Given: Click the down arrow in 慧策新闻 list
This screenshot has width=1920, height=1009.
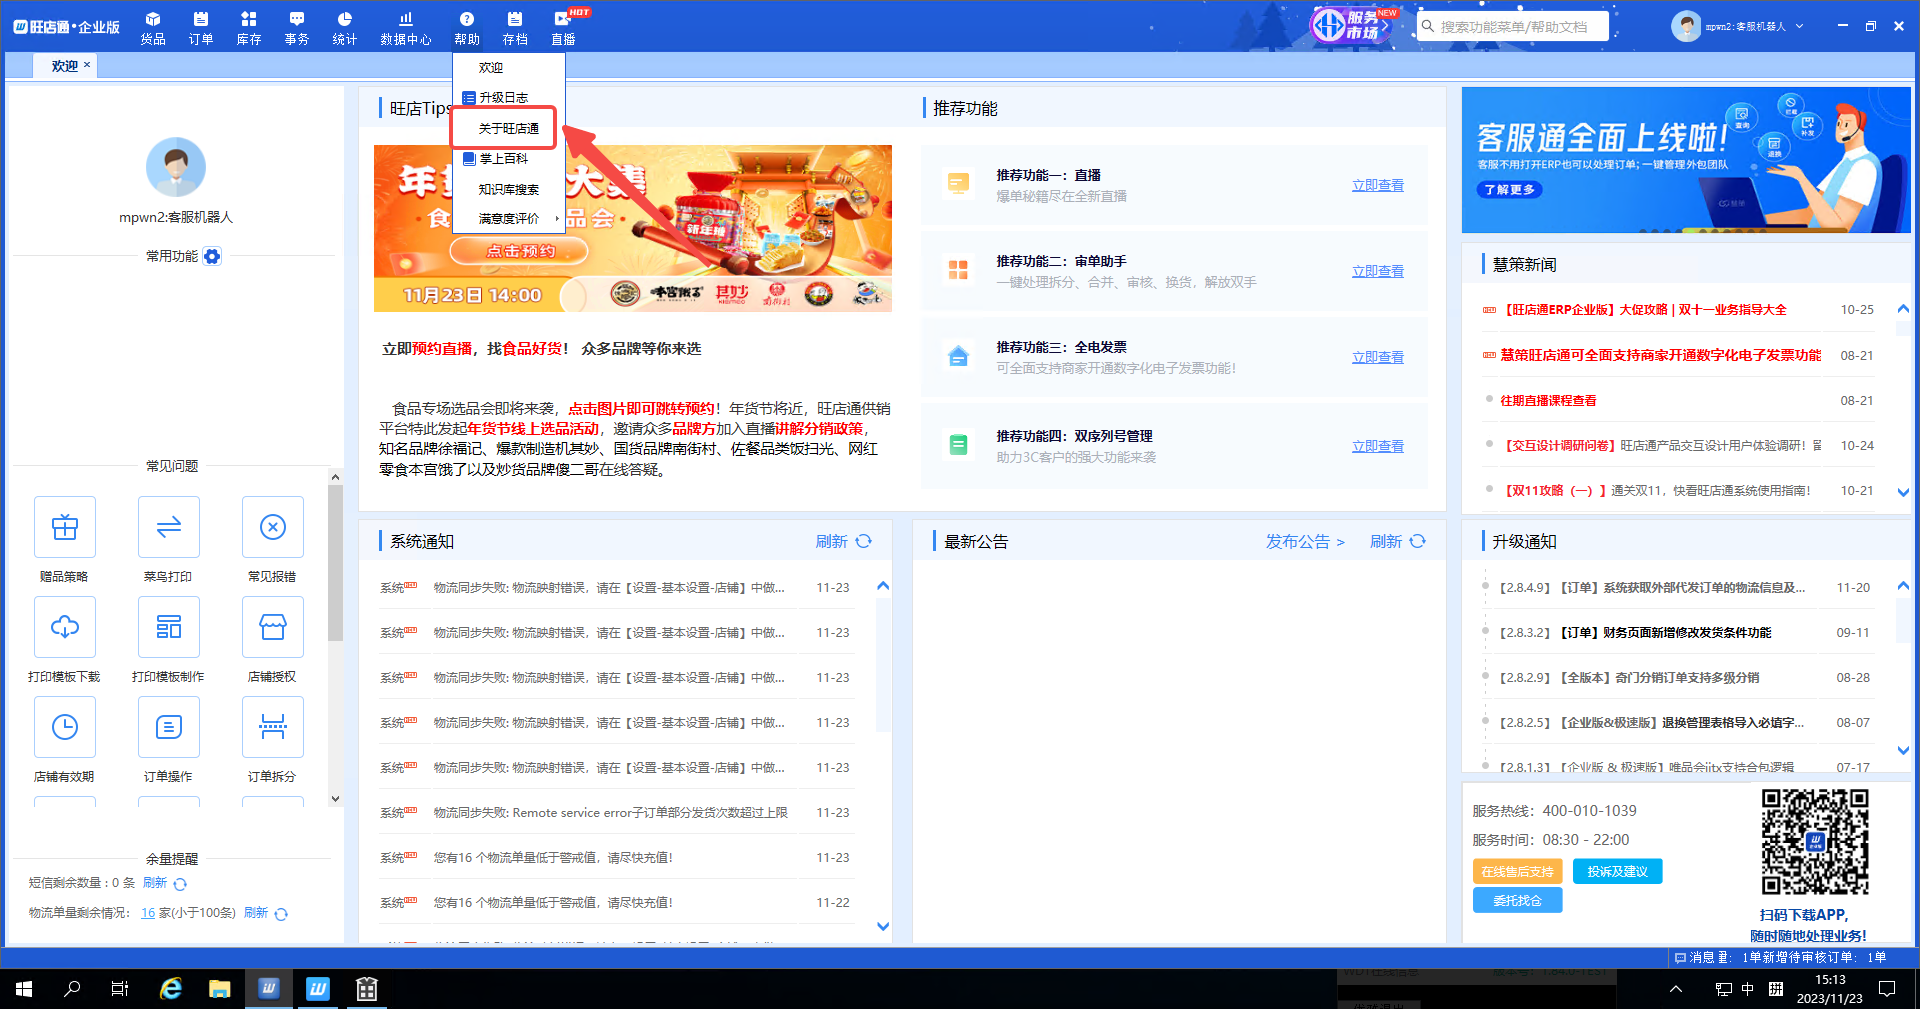Looking at the screenshot, I should click(x=1903, y=492).
